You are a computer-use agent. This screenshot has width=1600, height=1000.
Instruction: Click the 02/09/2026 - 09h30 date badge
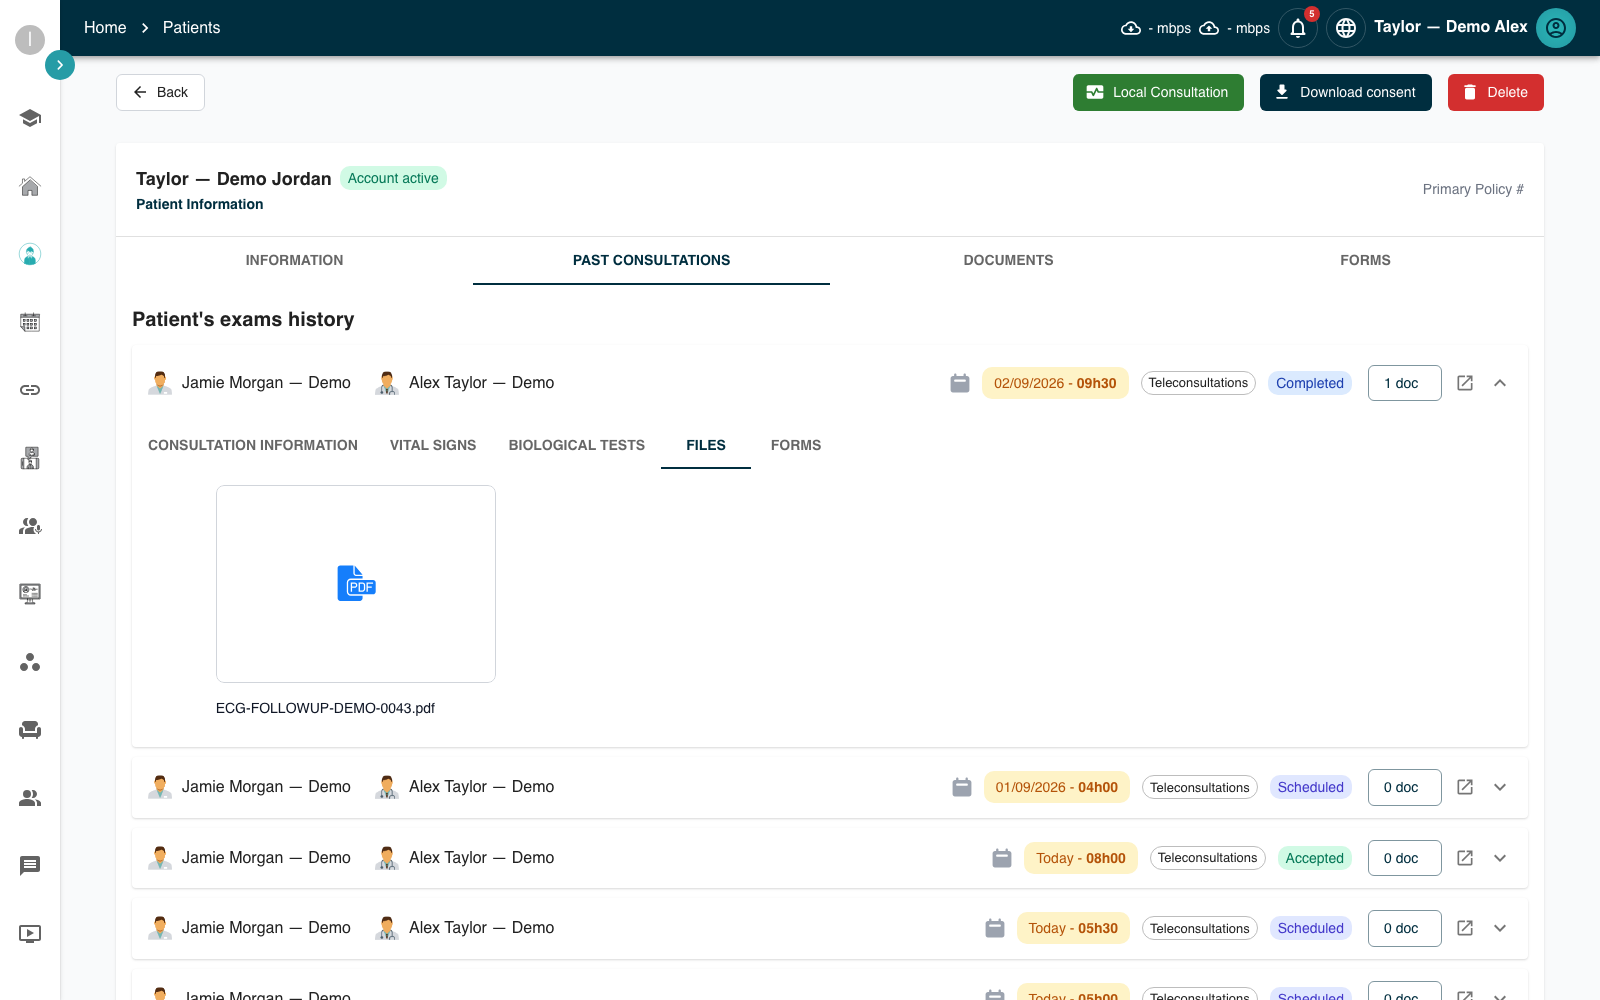click(1055, 383)
